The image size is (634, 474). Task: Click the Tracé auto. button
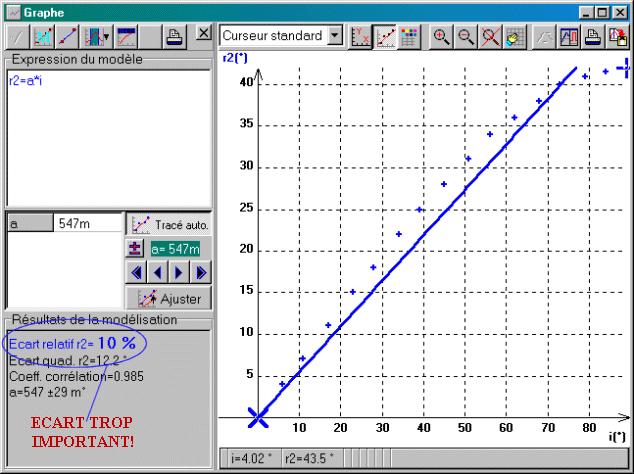pyautogui.click(x=168, y=224)
